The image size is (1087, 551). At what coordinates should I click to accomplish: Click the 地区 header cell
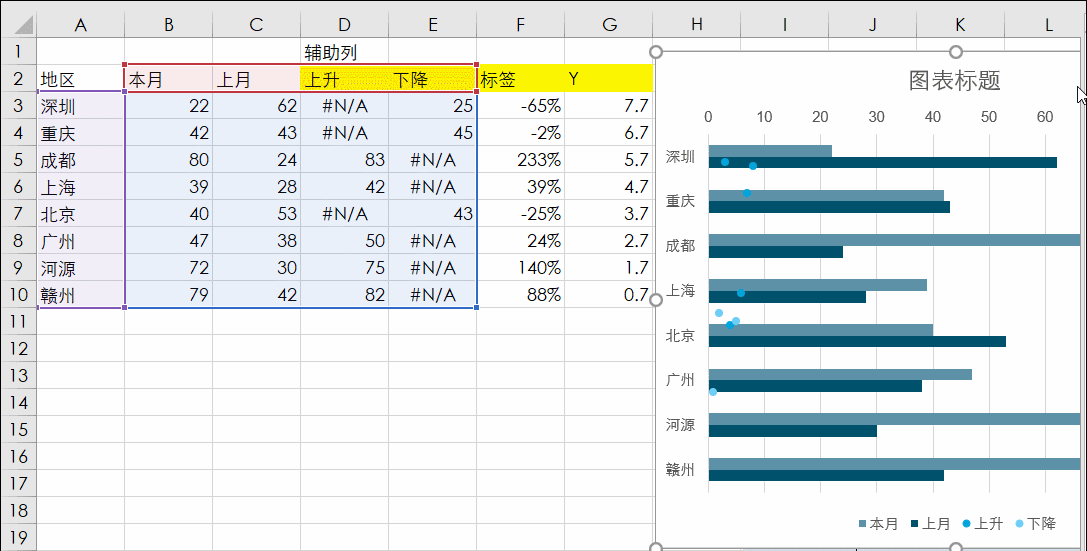pos(80,79)
